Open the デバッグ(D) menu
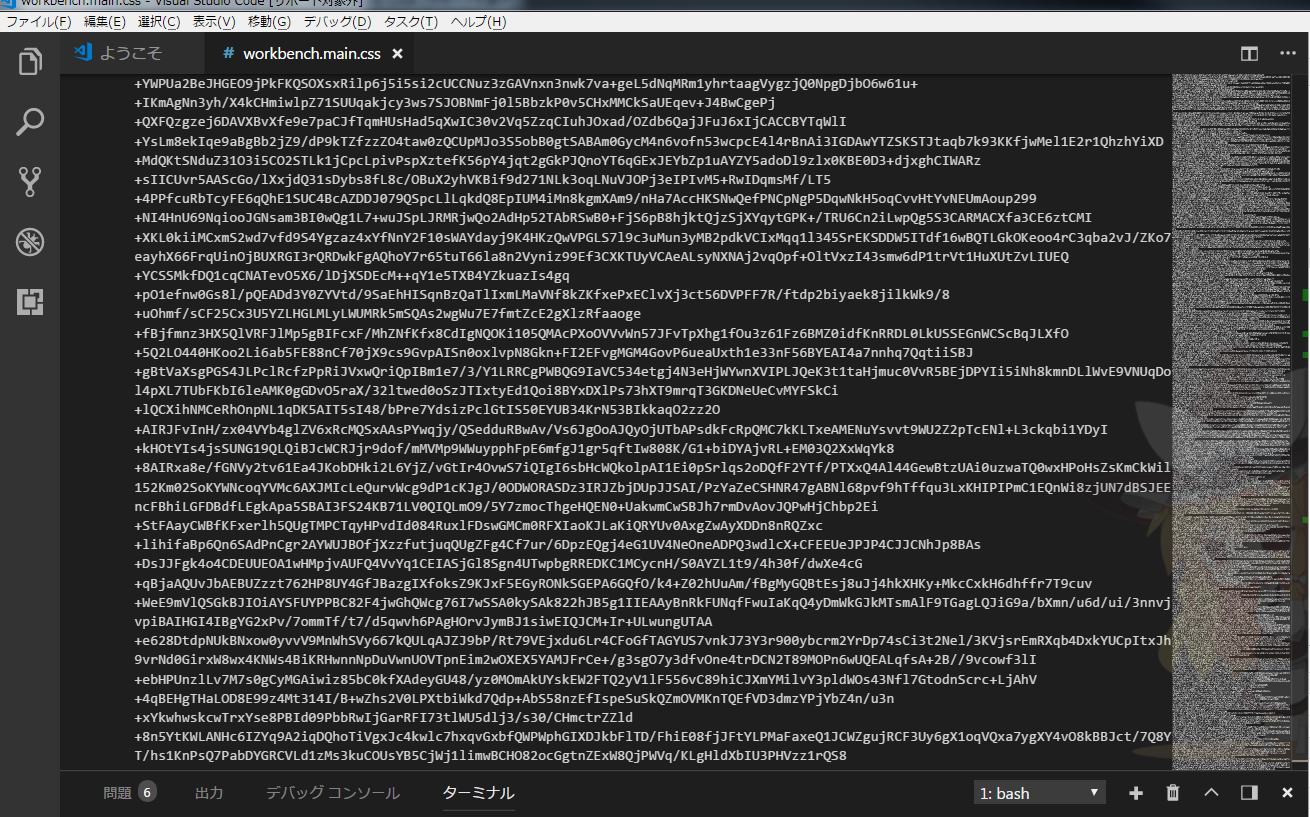This screenshot has height=817, width=1310. click(336, 22)
